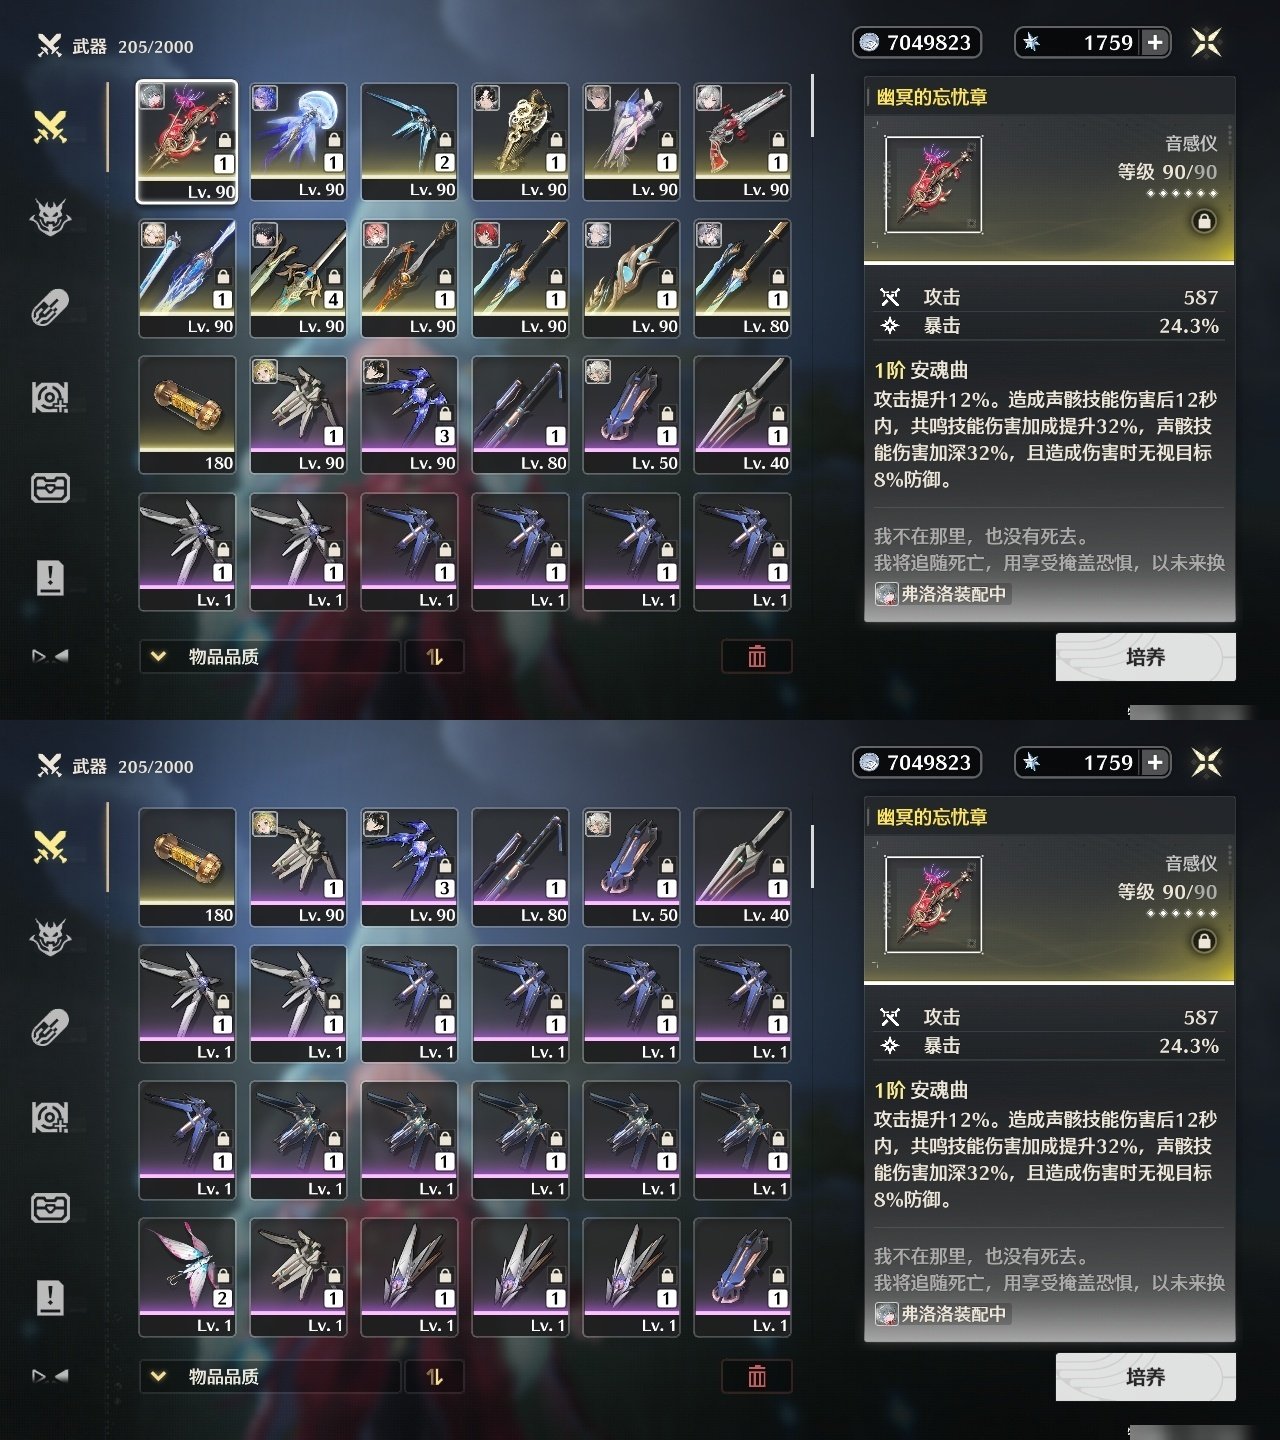Close inventory with X star icon at top right
Image resolution: width=1280 pixels, height=1440 pixels.
[x=1207, y=42]
